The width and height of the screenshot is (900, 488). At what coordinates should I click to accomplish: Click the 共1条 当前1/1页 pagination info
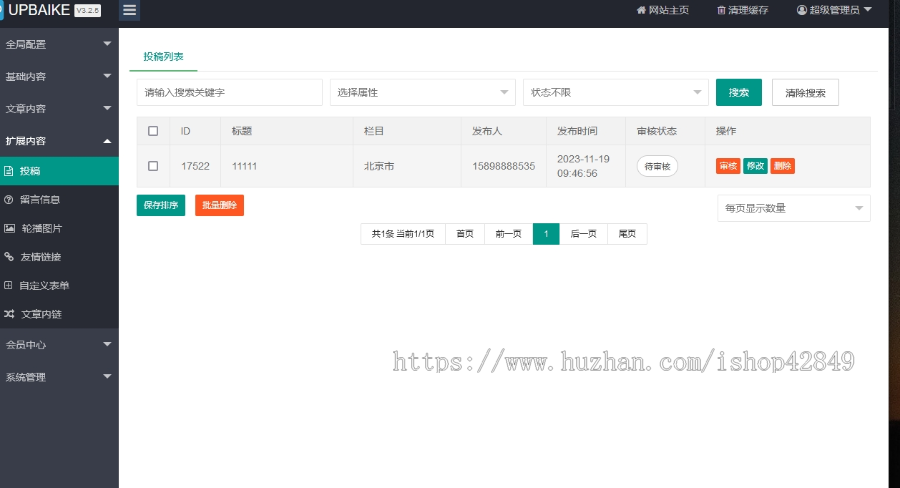click(403, 234)
